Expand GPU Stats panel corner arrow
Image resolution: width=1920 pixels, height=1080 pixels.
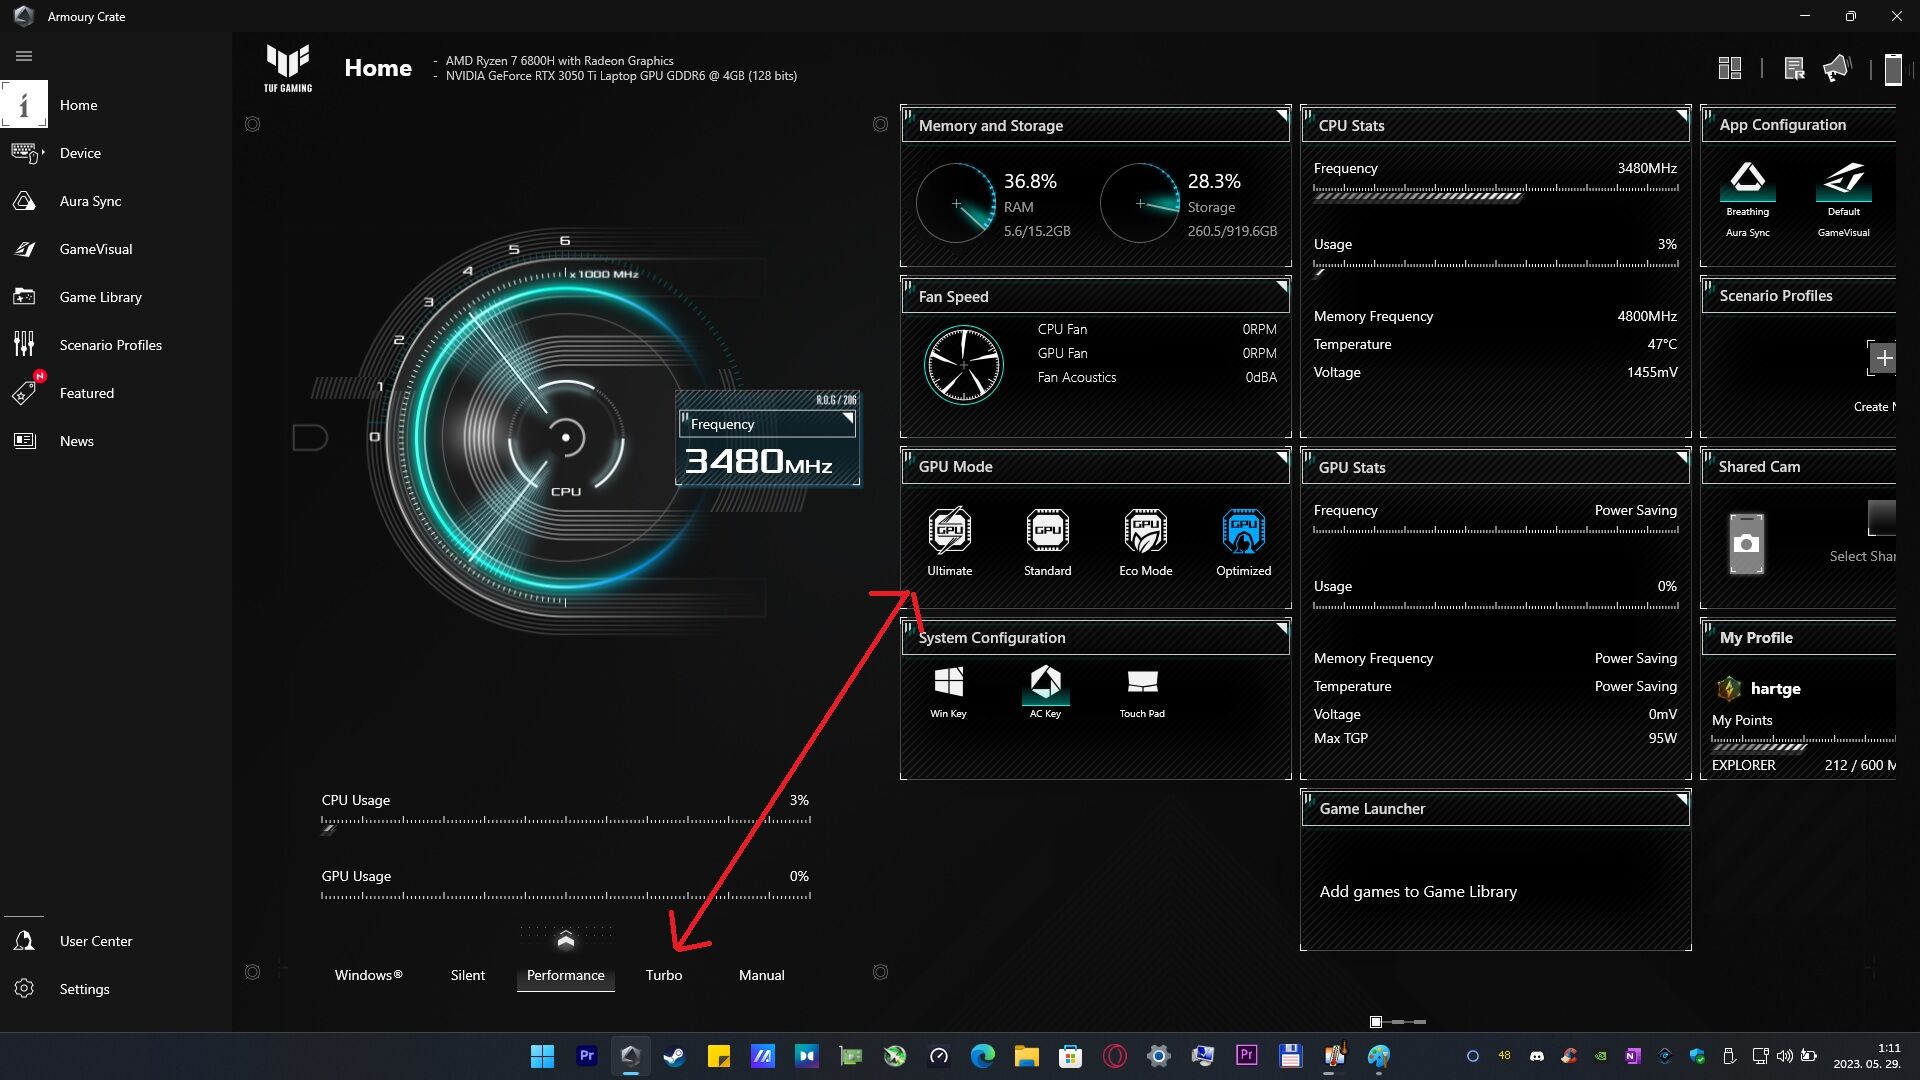coord(1681,458)
